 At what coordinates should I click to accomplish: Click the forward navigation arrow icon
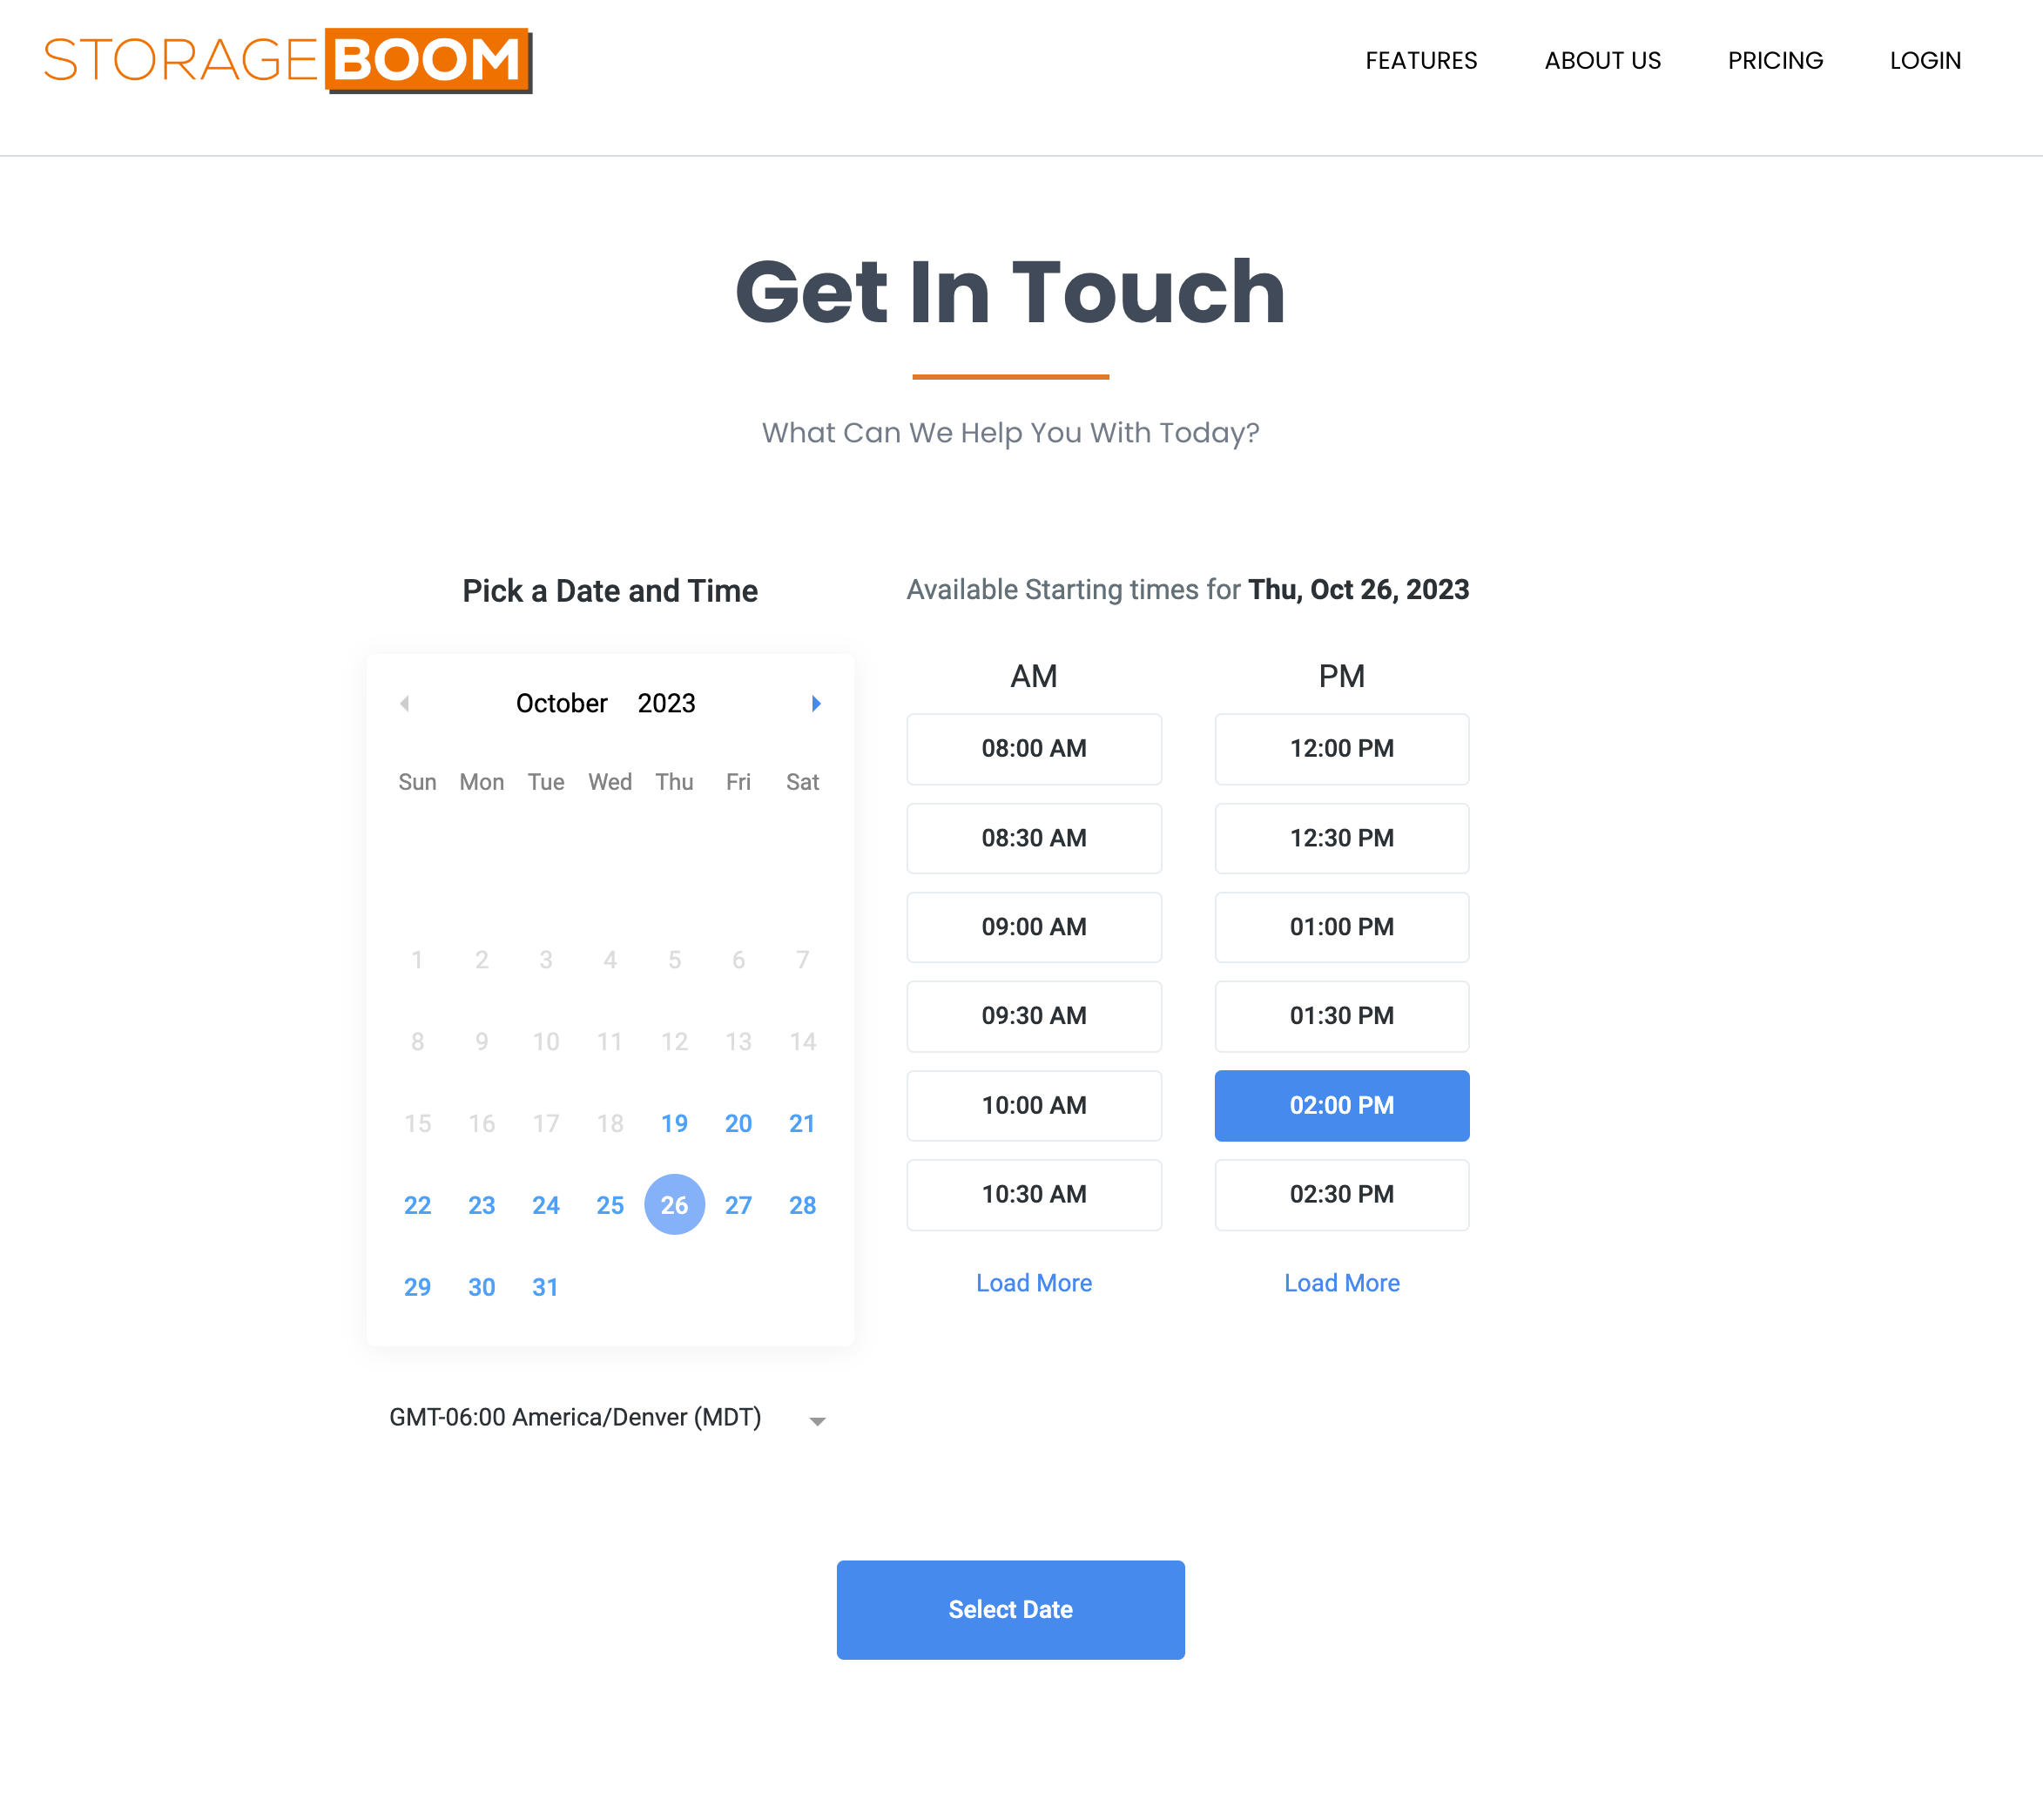click(817, 703)
